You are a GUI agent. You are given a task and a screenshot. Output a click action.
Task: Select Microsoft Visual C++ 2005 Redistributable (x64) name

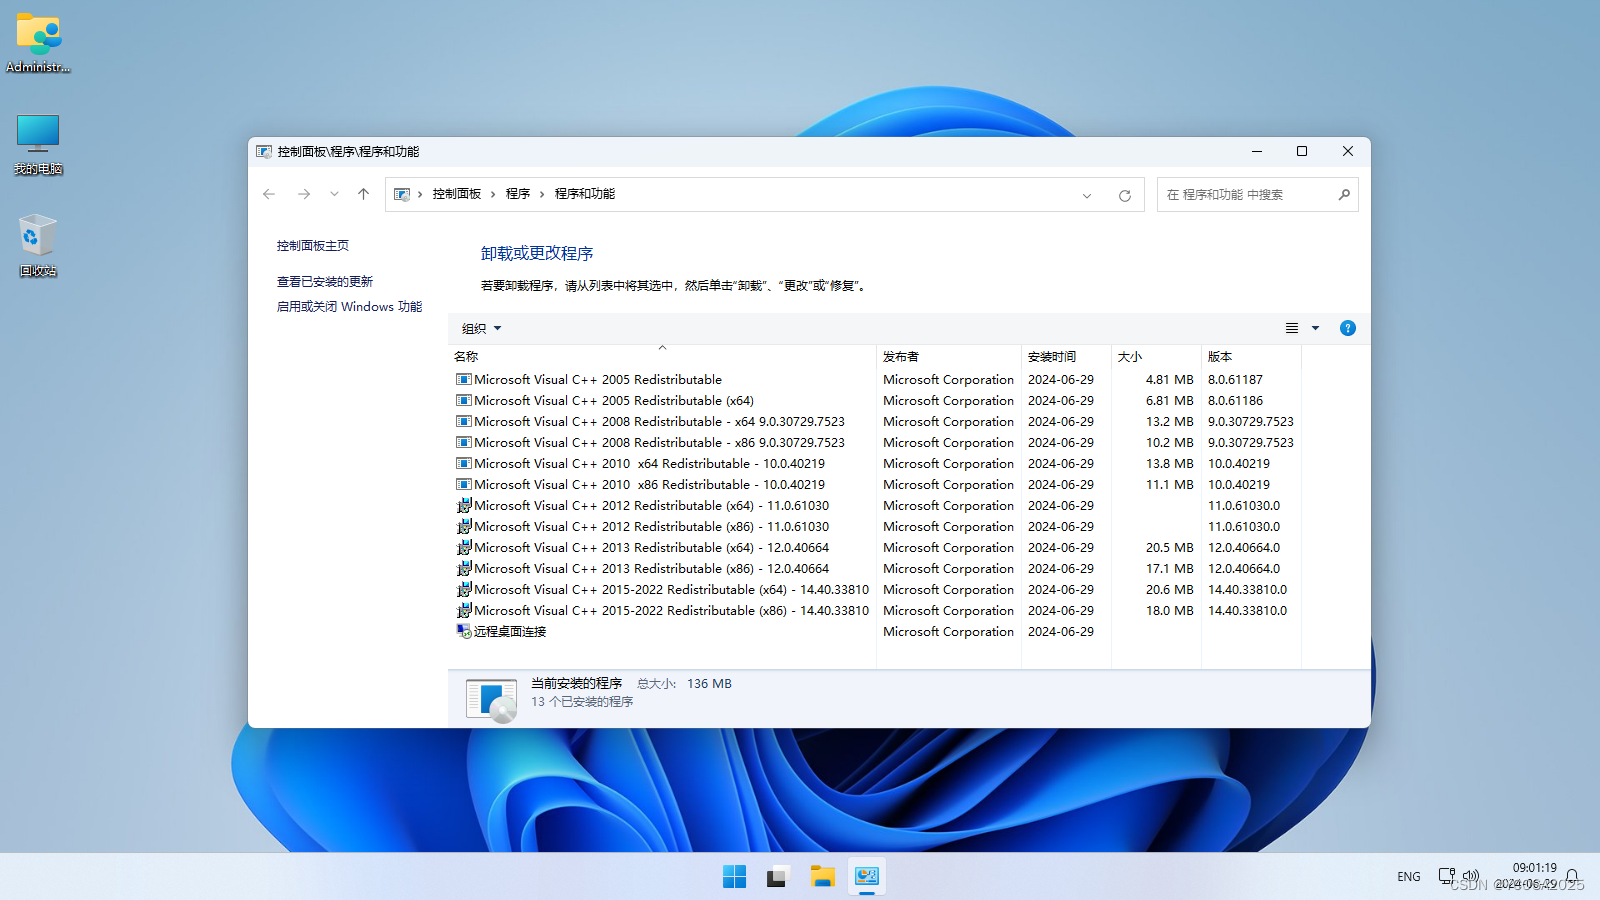click(614, 401)
